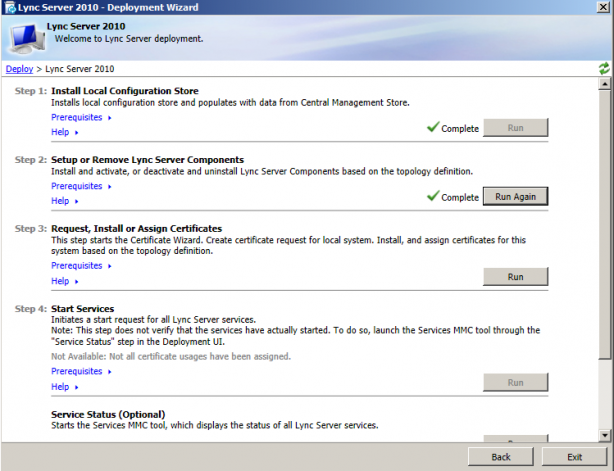Image resolution: width=614 pixels, height=471 pixels.
Task: Click "Install Local Configuration Store" heading
Action: click(125, 91)
